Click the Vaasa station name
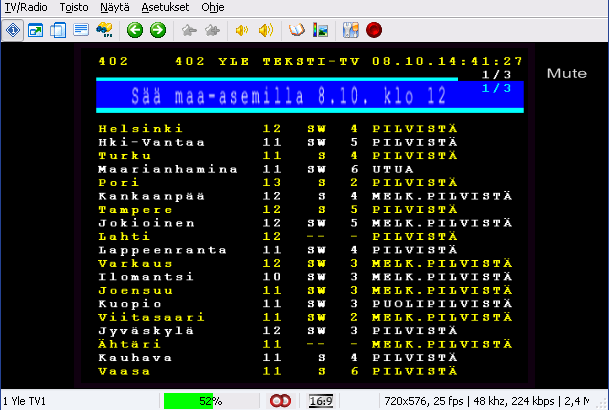The height and width of the screenshot is (412, 610). (x=124, y=371)
